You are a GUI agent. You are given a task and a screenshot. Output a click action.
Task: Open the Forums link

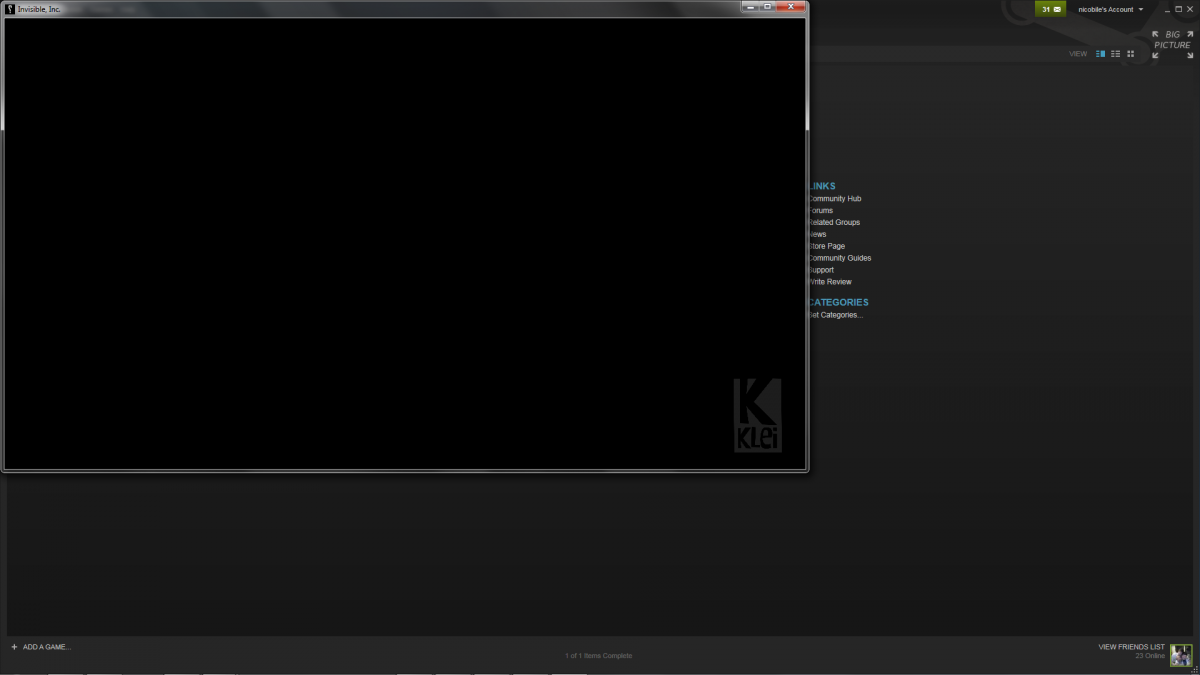[822, 211]
